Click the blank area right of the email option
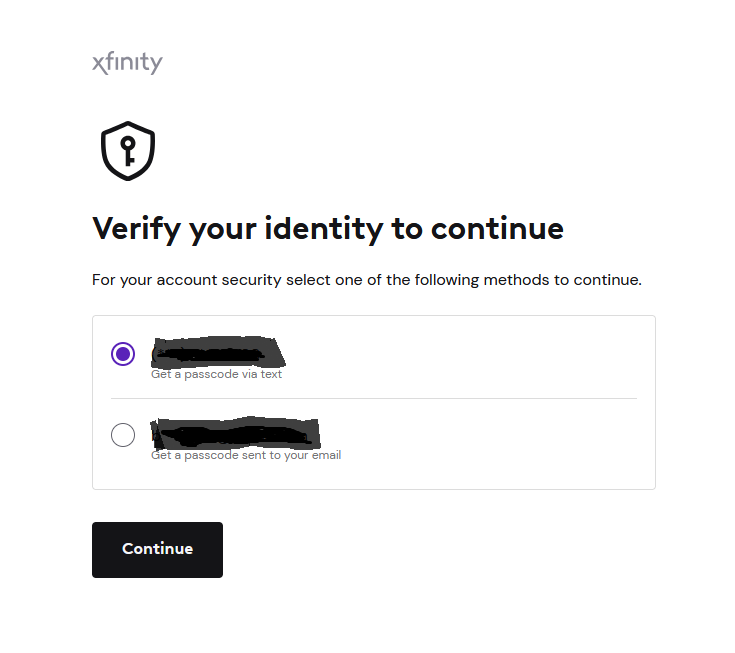 pos(488,438)
